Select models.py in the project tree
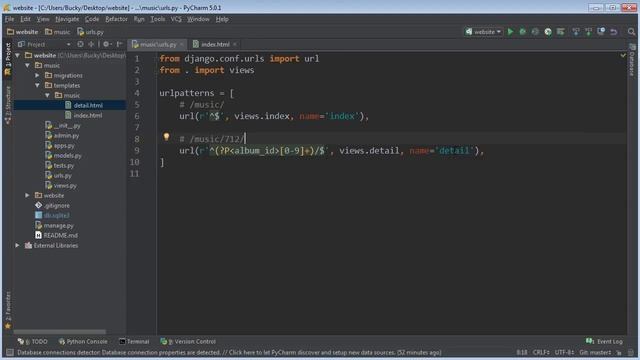This screenshot has height=360, width=640. (67, 156)
